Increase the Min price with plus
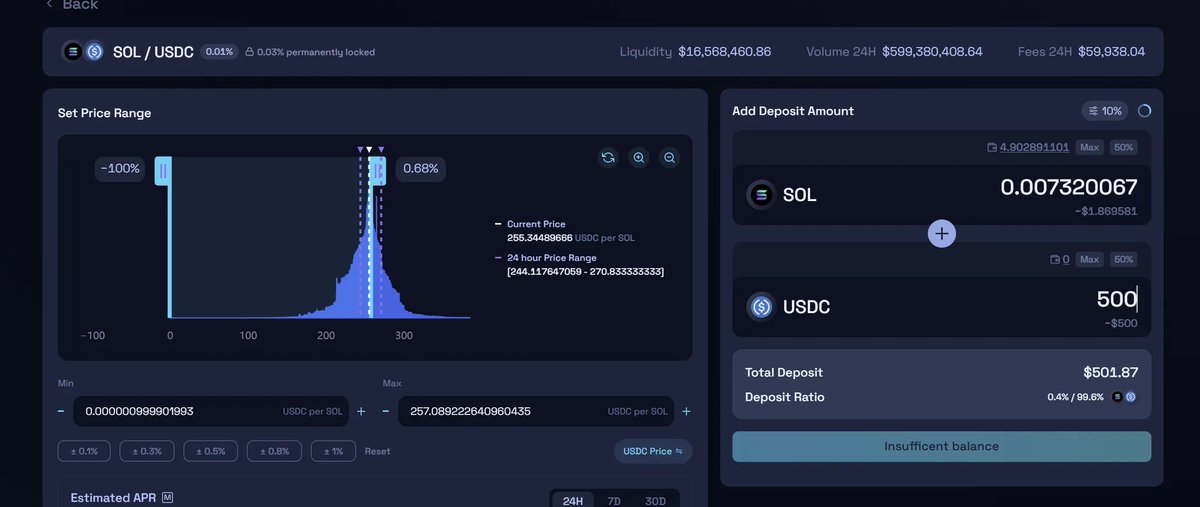1200x507 pixels. coord(361,411)
